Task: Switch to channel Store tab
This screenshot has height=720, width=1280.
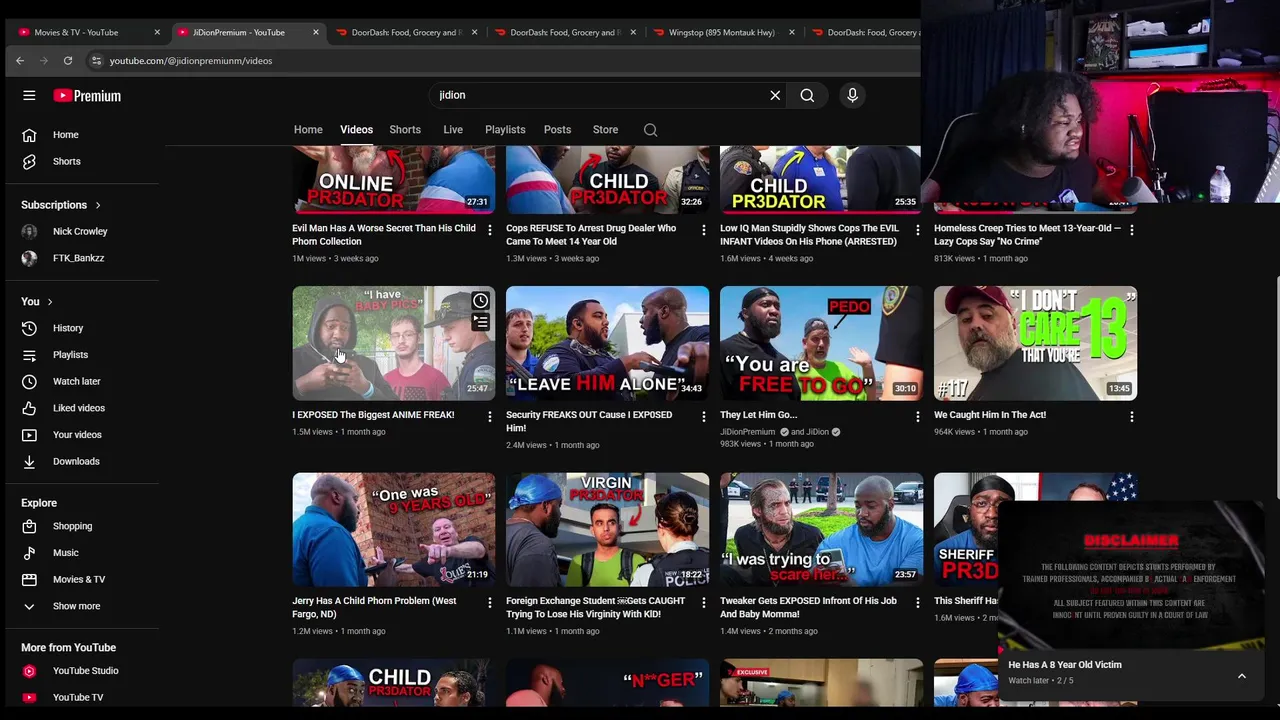Action: tap(605, 130)
